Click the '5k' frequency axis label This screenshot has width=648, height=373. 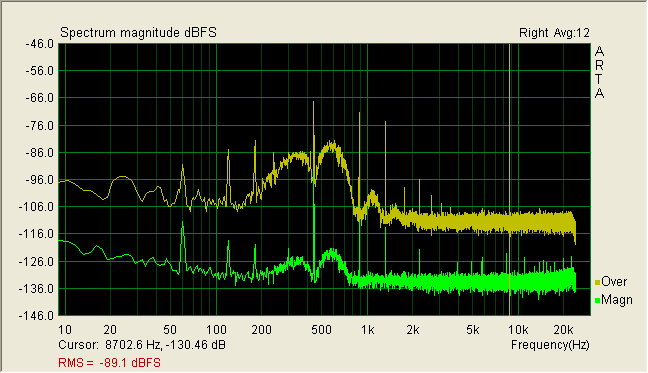[x=473, y=330]
